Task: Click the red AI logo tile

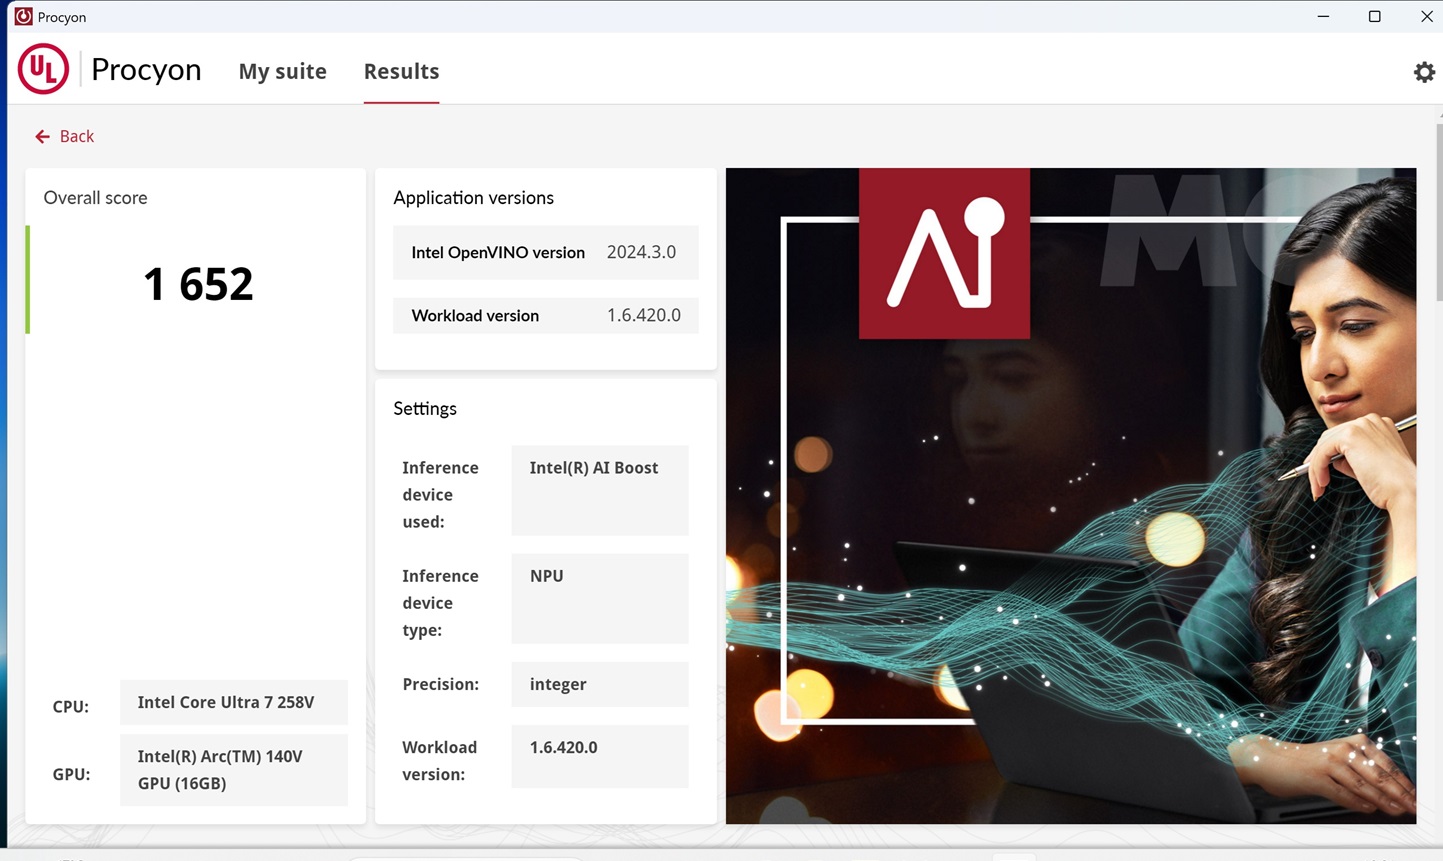Action: click(944, 253)
